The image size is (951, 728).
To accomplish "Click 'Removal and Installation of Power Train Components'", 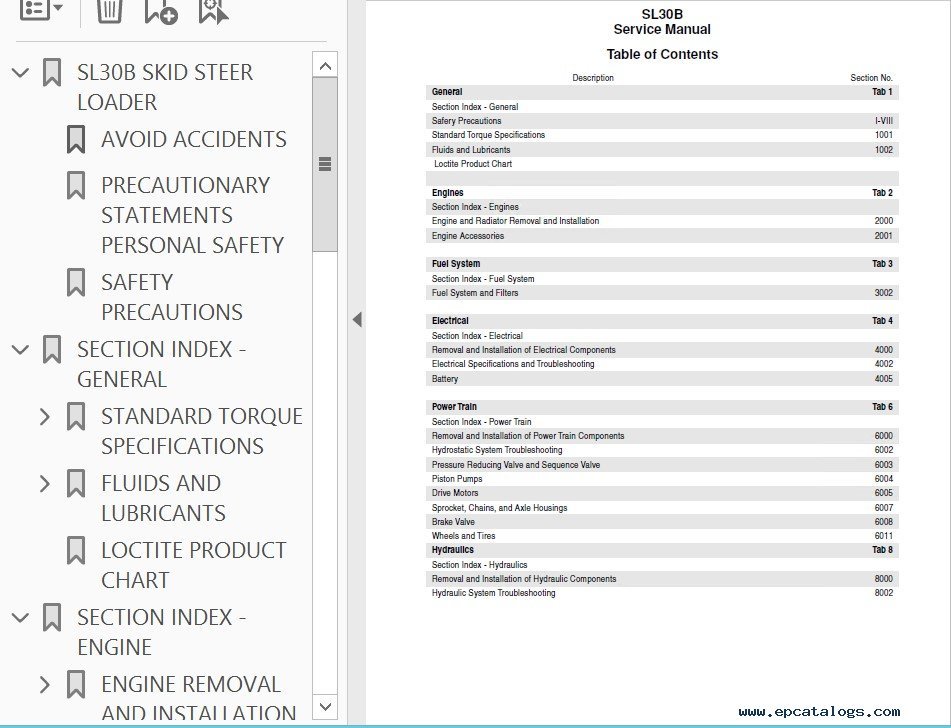I will tap(528, 436).
